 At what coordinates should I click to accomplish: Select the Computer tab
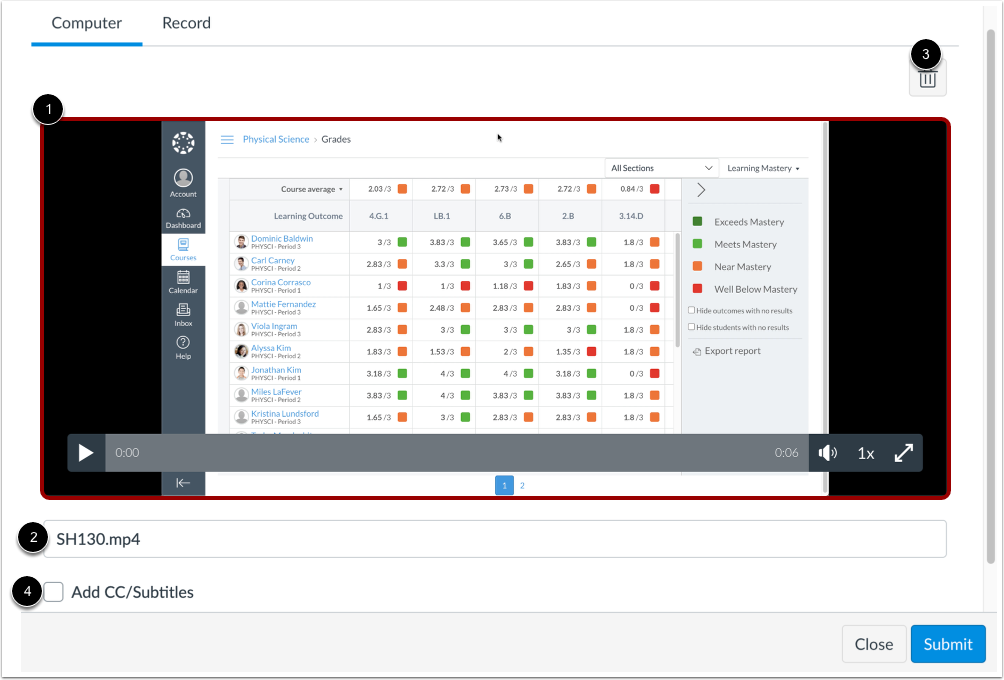(86, 23)
